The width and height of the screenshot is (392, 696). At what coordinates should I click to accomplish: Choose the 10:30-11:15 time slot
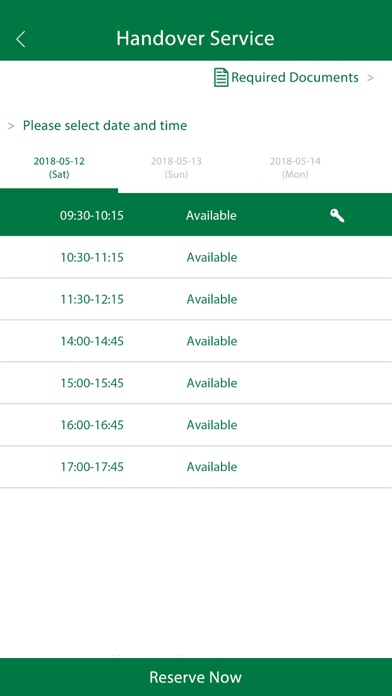196,257
